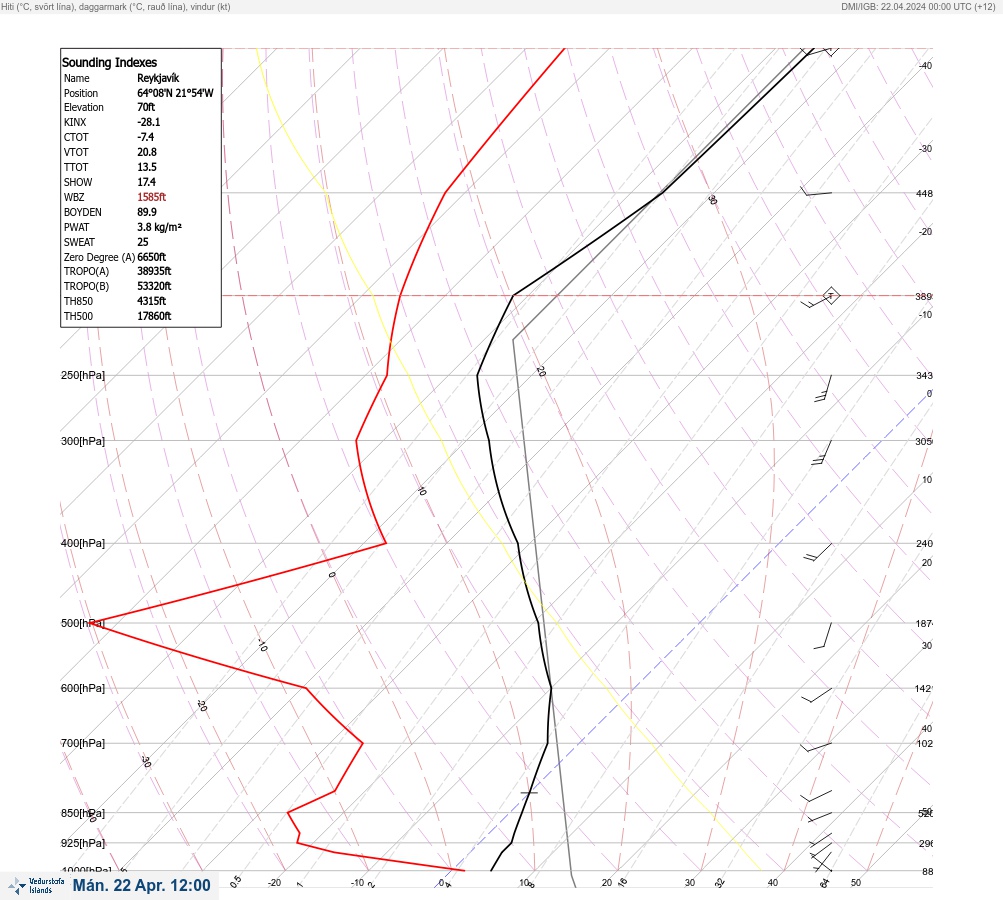Click the wind barb at 500 hPa
The width and height of the screenshot is (1003, 900).
click(x=823, y=635)
